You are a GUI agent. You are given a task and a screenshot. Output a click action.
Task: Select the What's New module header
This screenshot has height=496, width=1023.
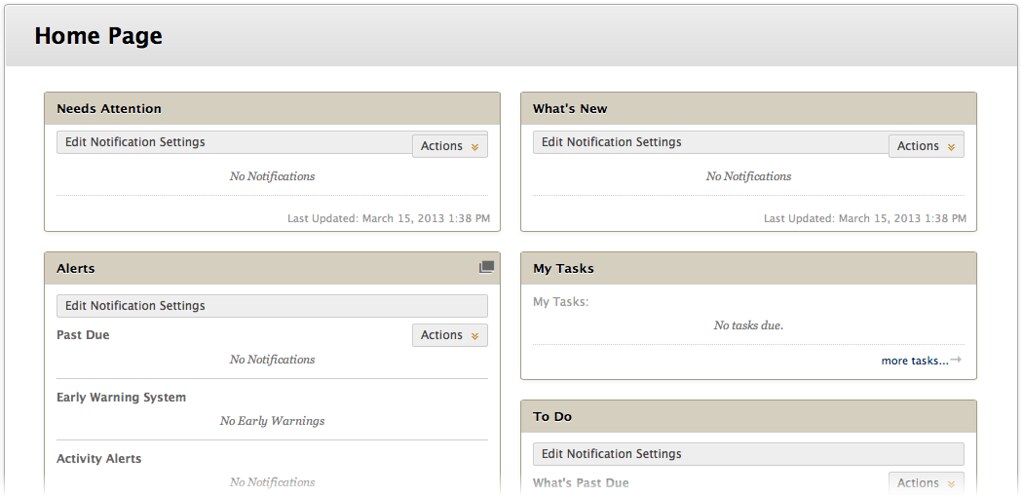coord(748,108)
